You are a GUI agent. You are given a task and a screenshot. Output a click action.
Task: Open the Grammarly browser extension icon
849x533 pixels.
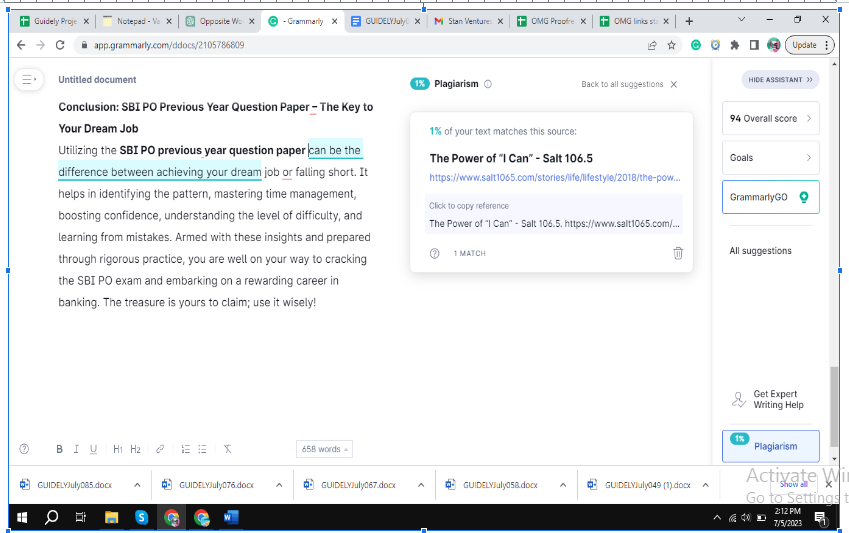696,45
